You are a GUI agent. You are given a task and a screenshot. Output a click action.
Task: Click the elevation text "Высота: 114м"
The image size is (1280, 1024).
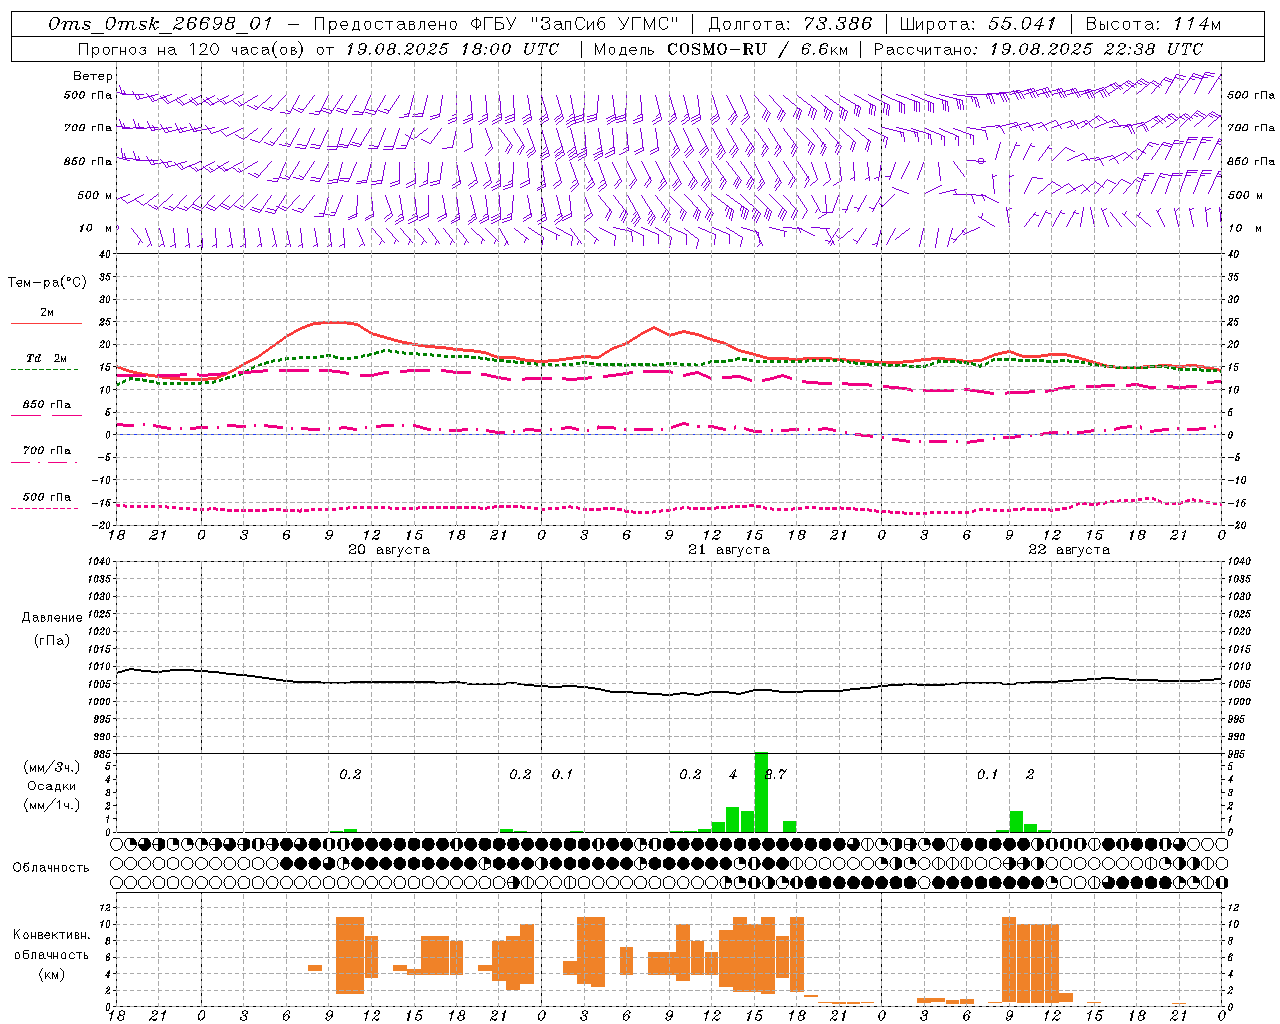(x=1153, y=24)
